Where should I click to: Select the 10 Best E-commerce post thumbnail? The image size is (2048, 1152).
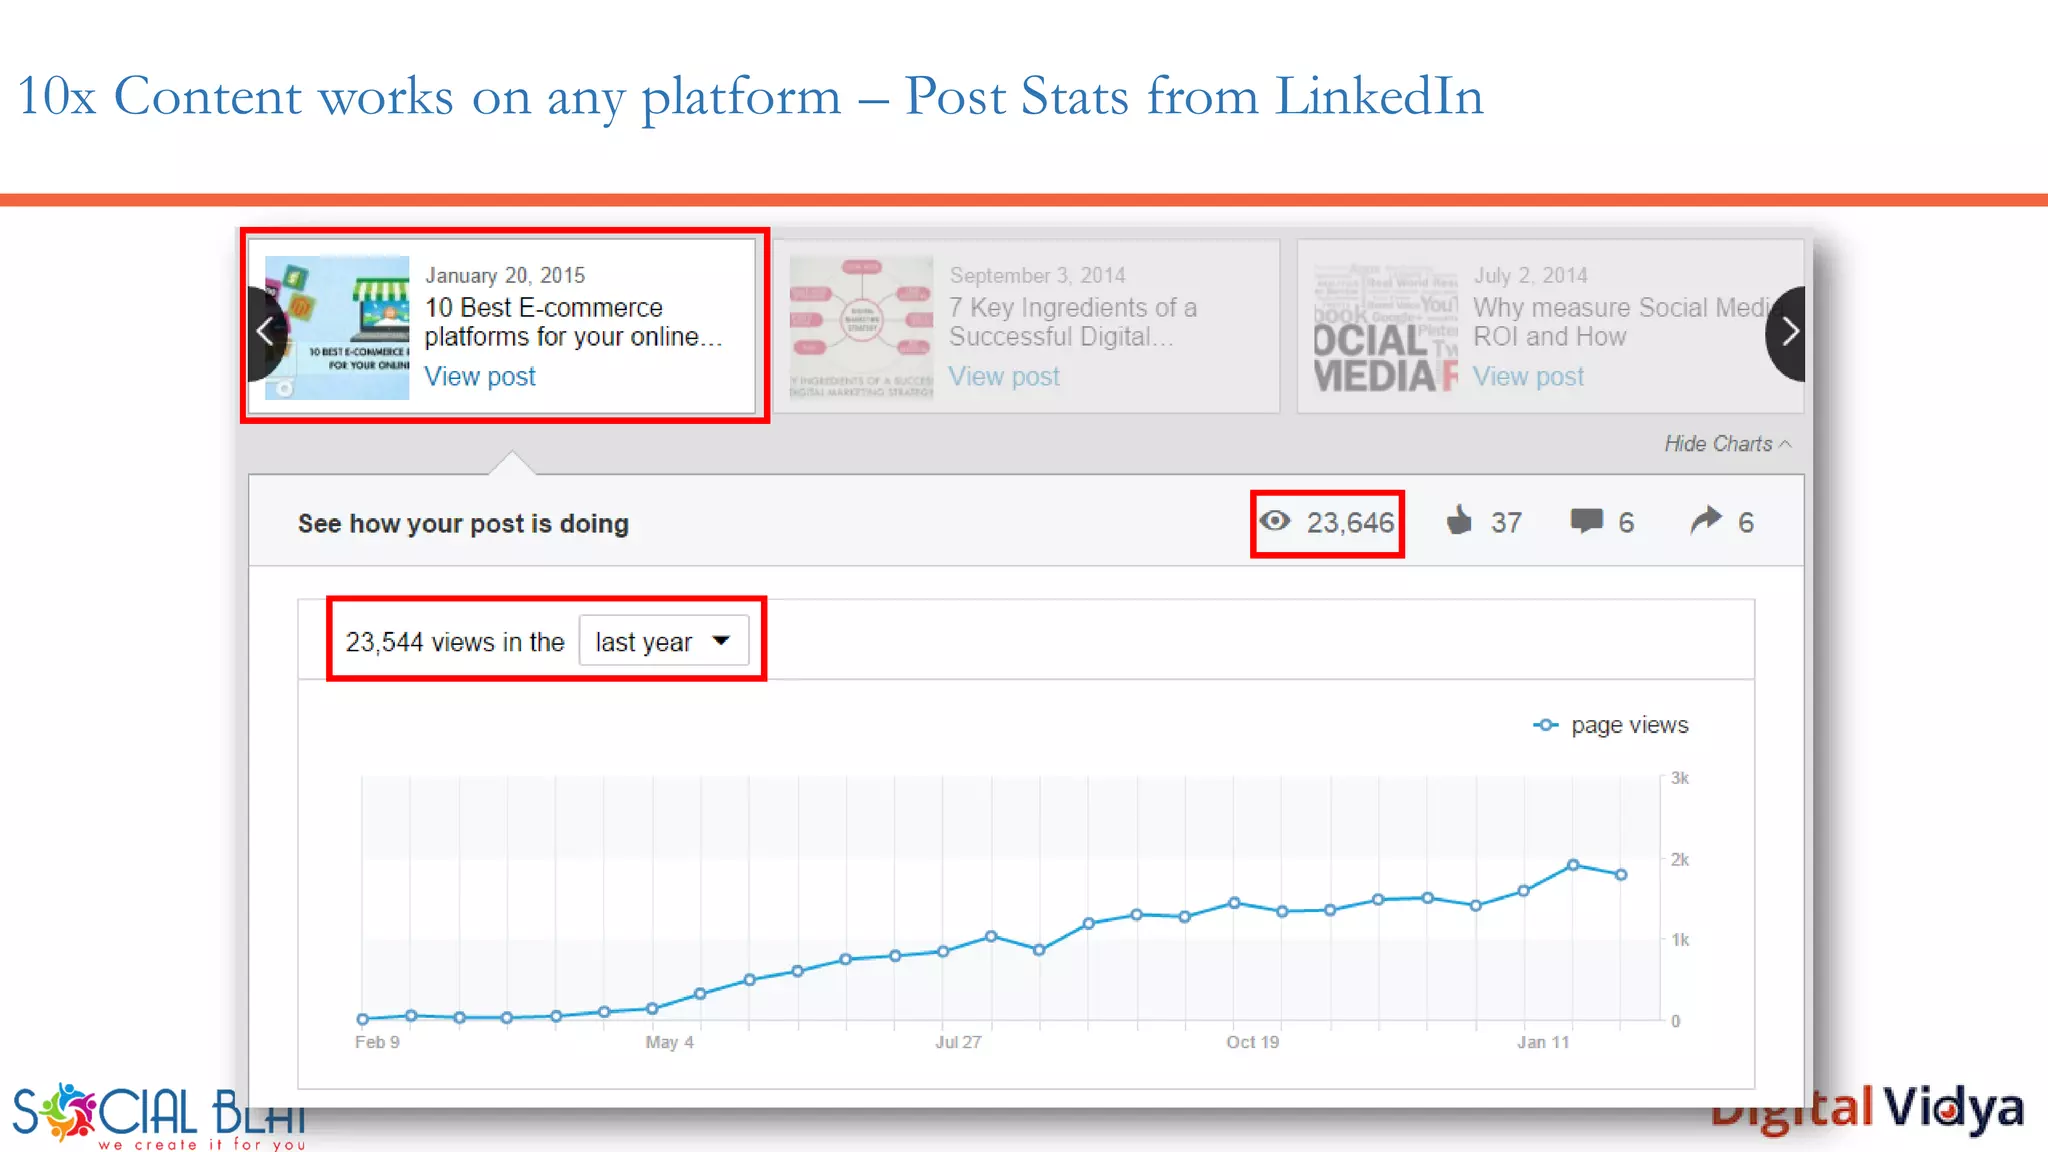pyautogui.click(x=337, y=328)
